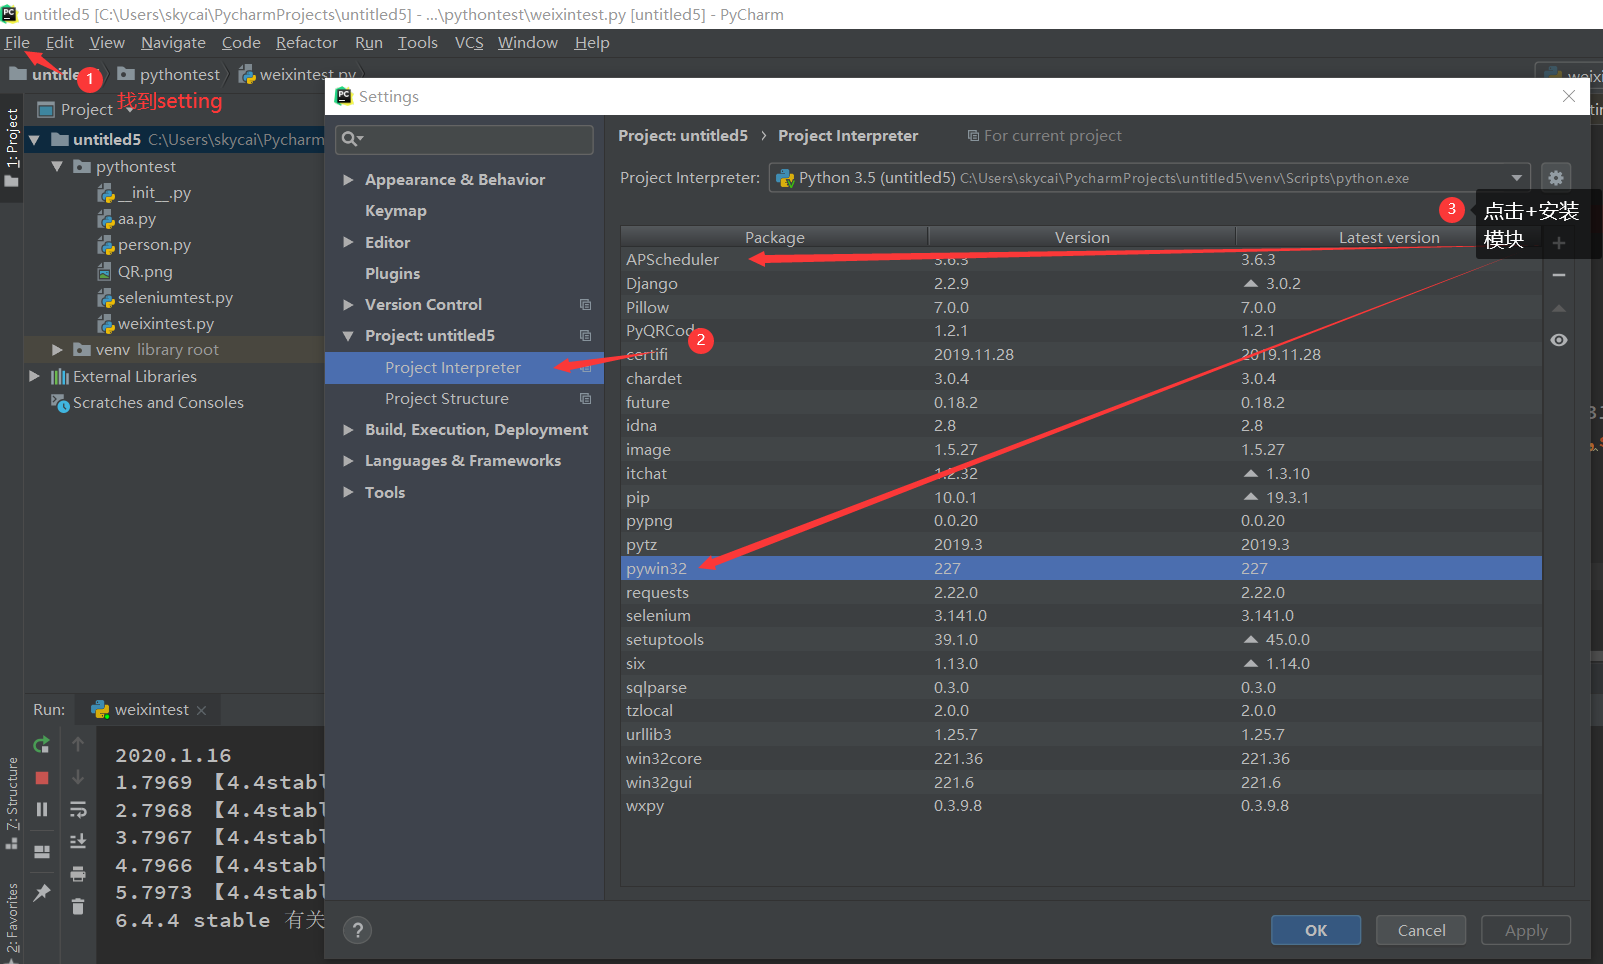This screenshot has width=1603, height=964.
Task: Close the weixintest Run tab
Action: (202, 710)
